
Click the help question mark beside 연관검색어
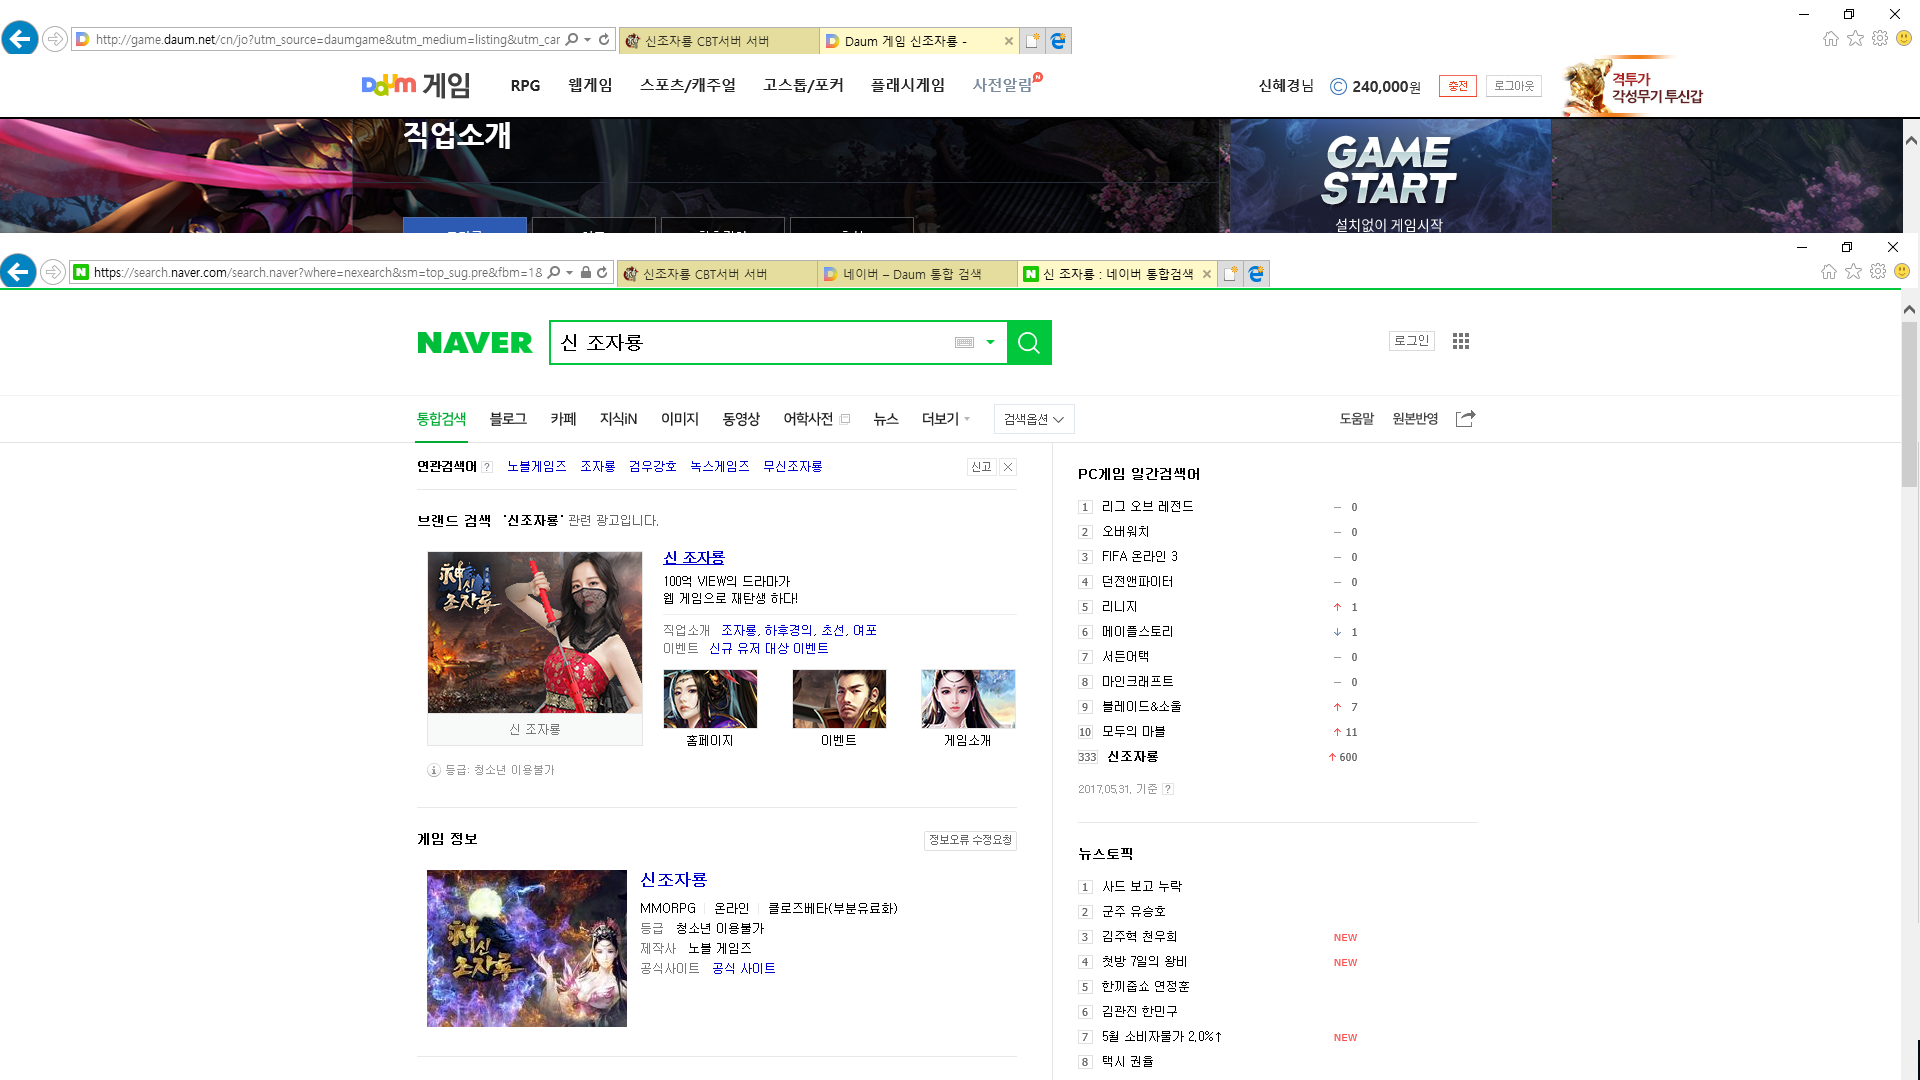click(x=487, y=467)
